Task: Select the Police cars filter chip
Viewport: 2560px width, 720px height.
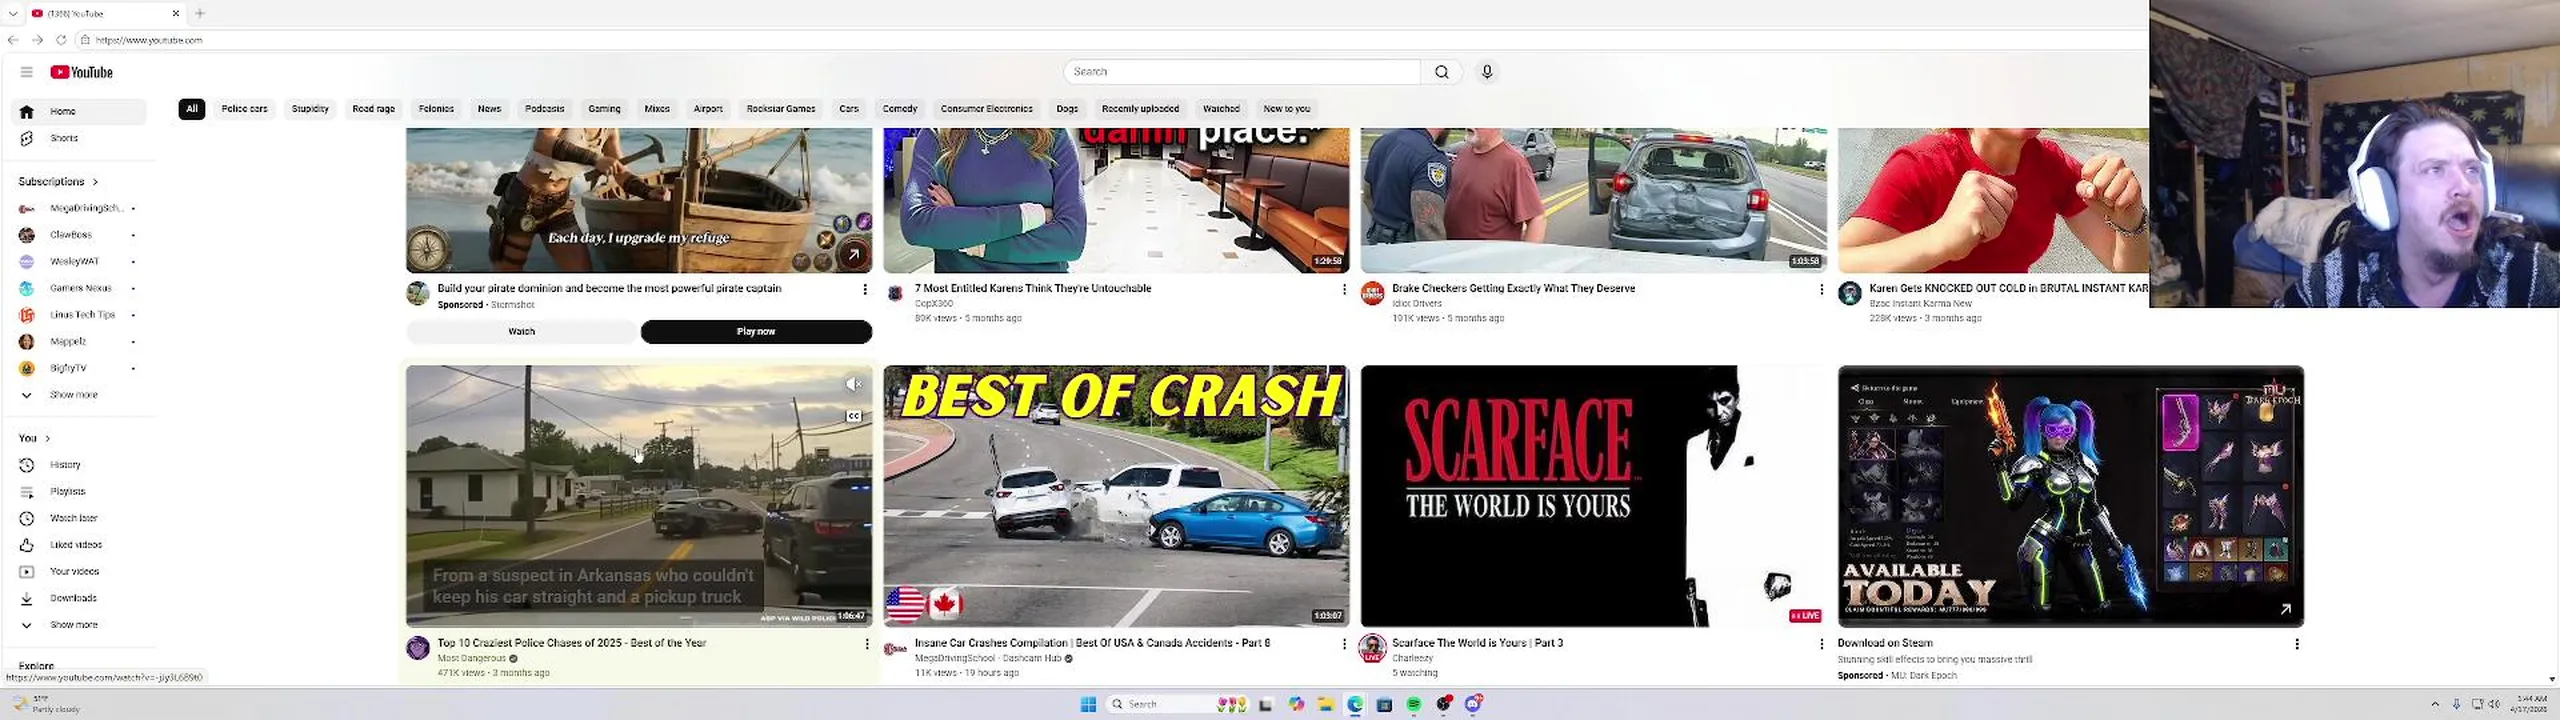Action: coord(244,109)
